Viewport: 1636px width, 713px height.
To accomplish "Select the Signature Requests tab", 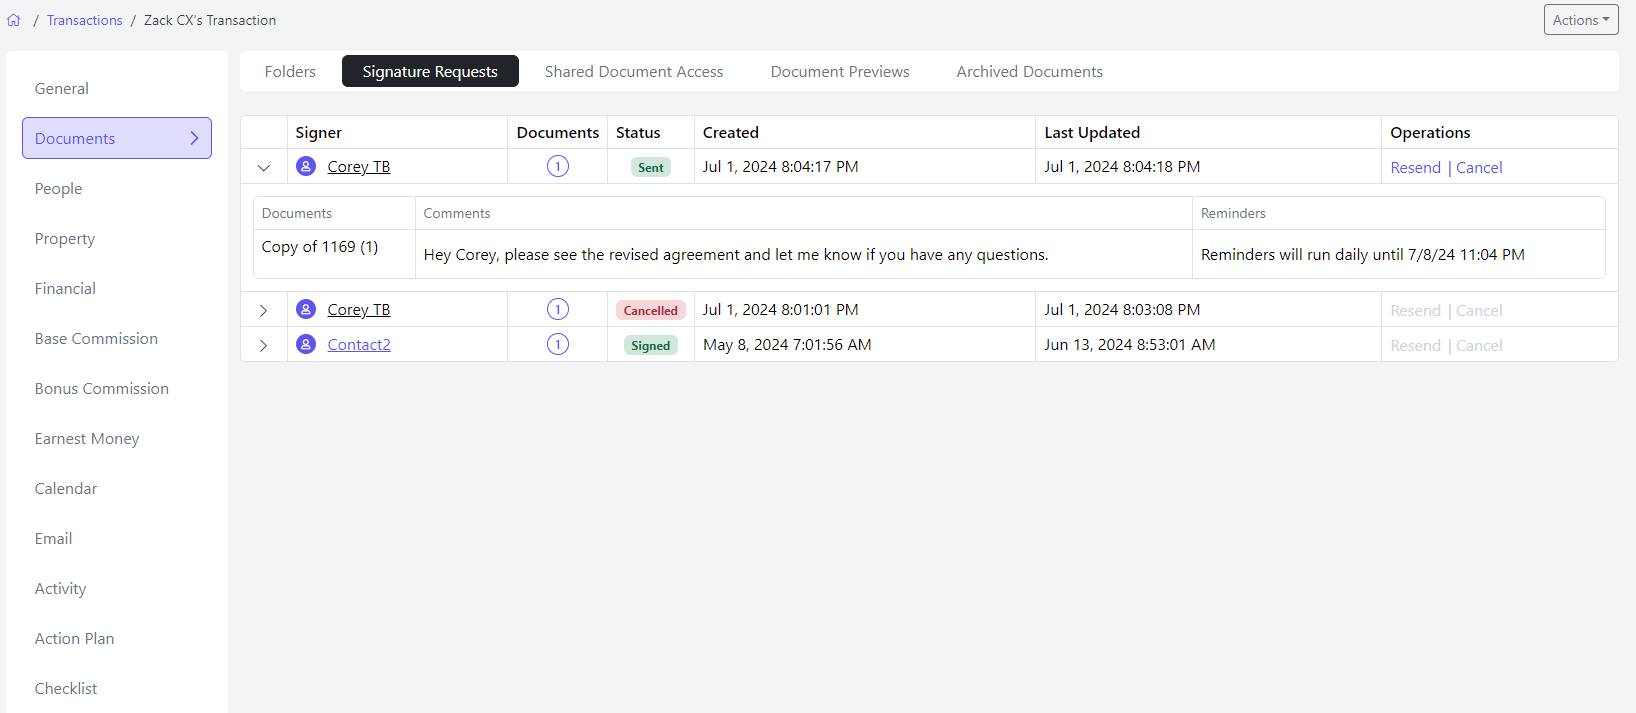I will point(430,71).
